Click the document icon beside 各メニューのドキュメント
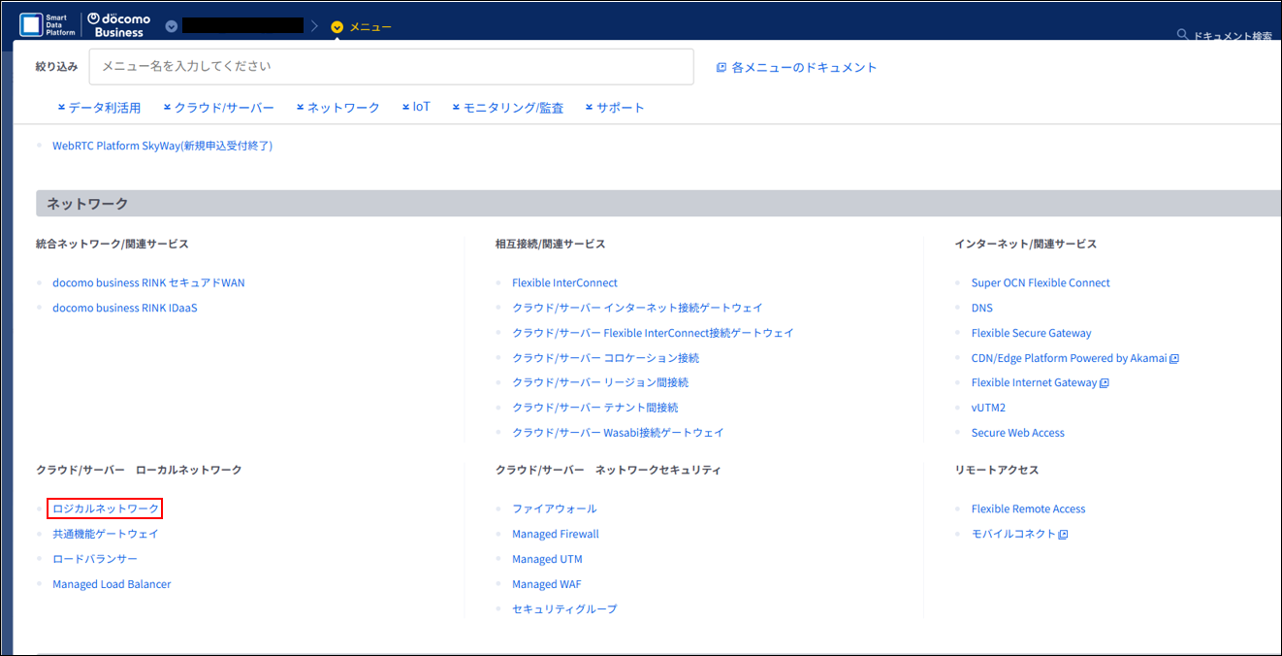 pyautogui.click(x=721, y=68)
